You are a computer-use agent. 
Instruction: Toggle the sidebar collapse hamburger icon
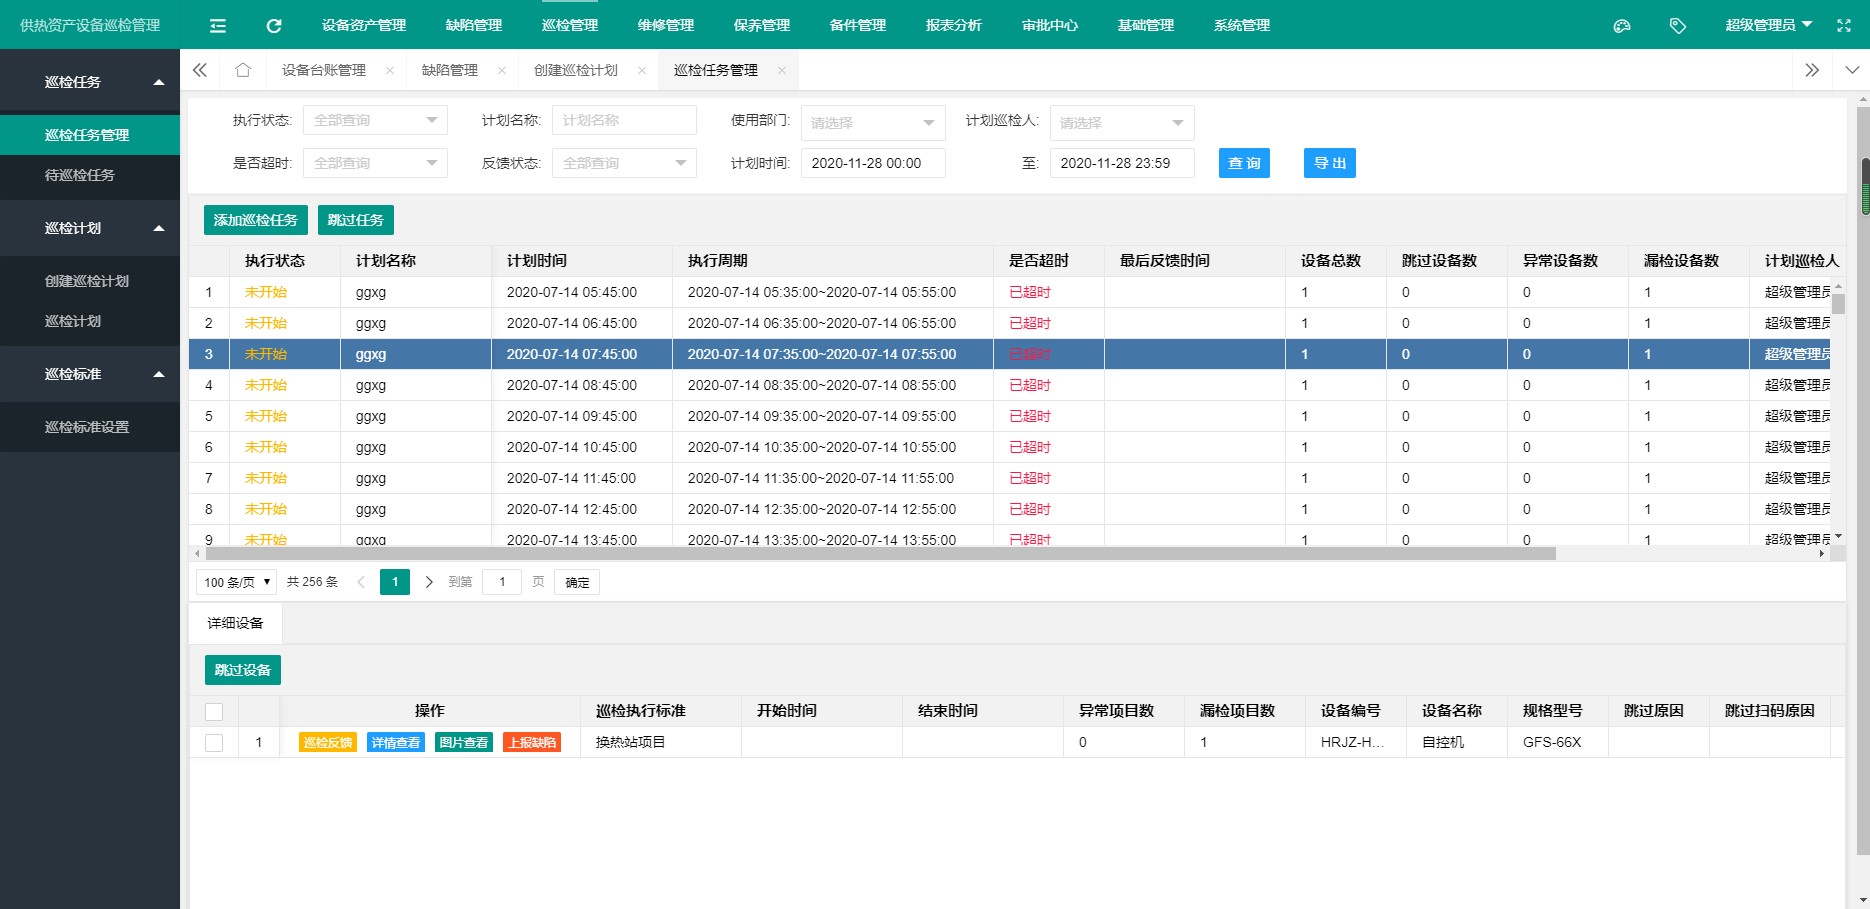coord(217,26)
